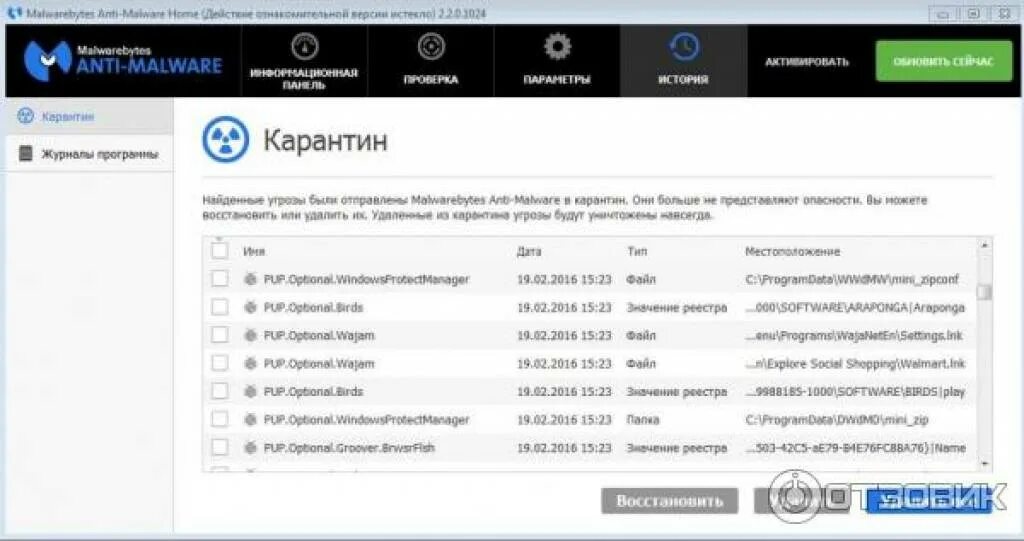Screen dimensions: 1024x541
Task: Click the Malwarebytes Anti-Malware logo
Action: [x=123, y=59]
